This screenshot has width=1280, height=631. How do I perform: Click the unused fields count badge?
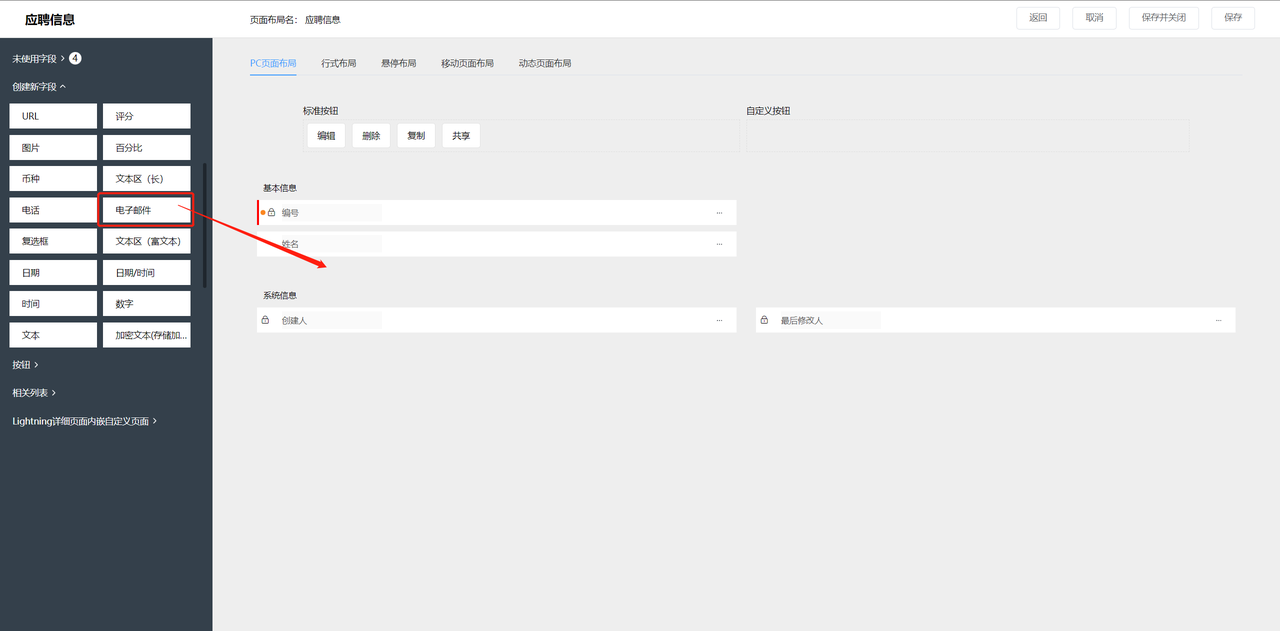pyautogui.click(x=75, y=59)
